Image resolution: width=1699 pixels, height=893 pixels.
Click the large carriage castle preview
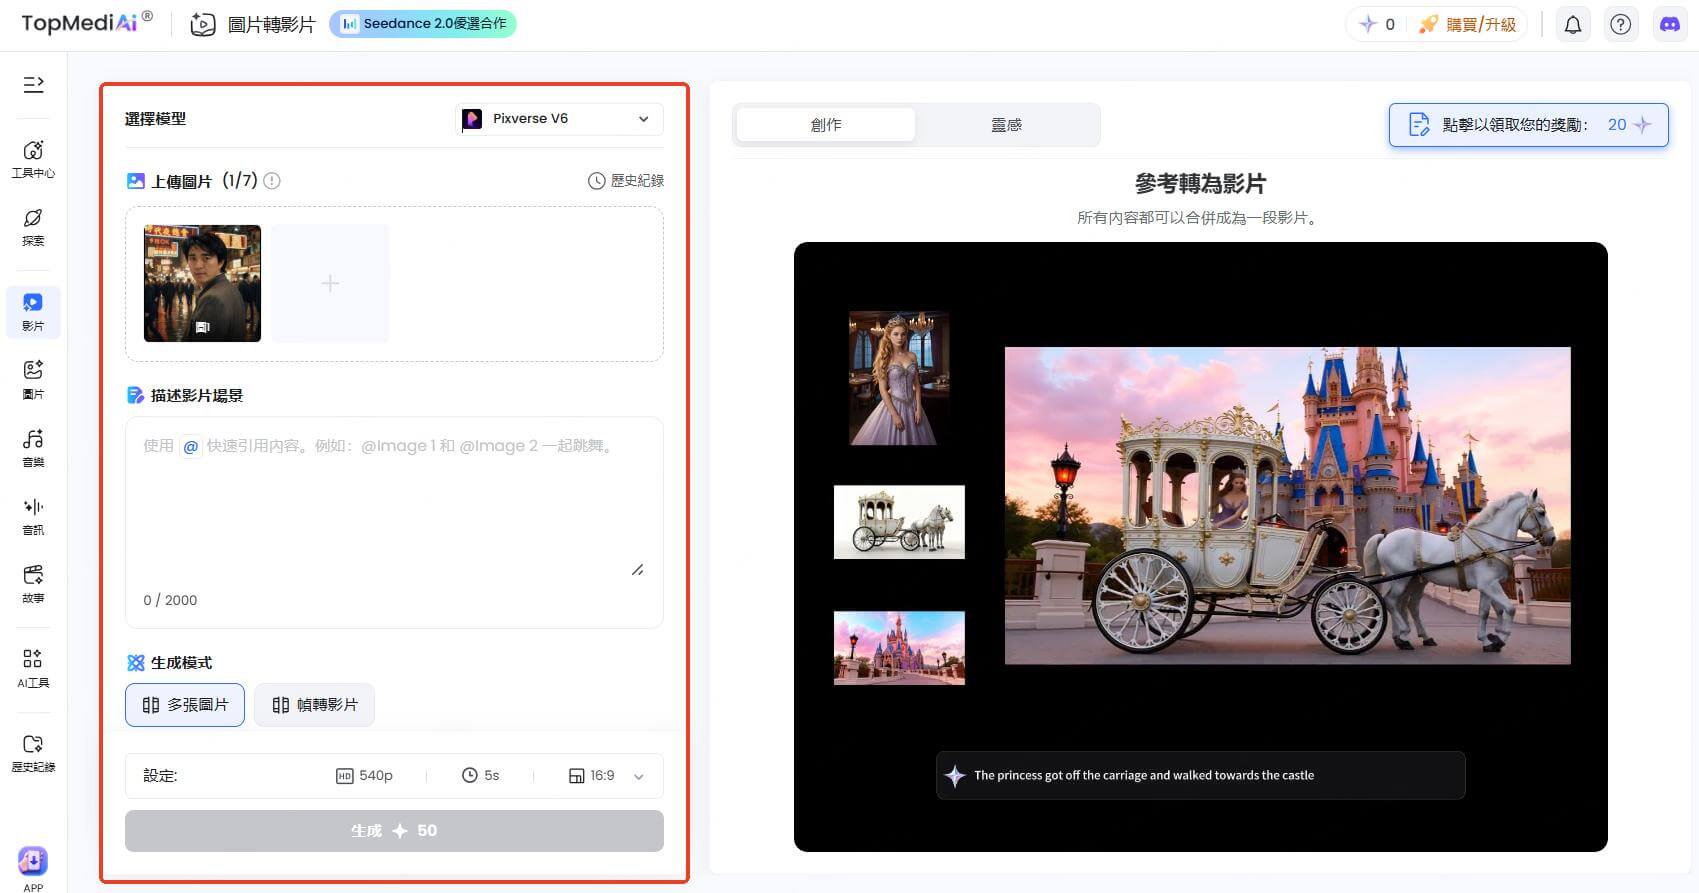pyautogui.click(x=1287, y=506)
